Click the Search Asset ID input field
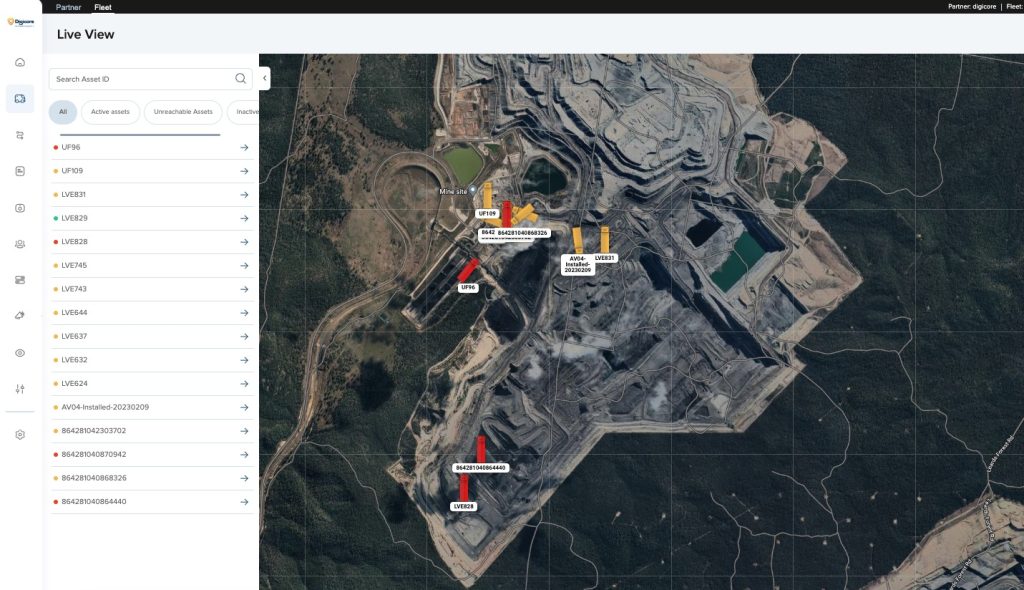Image resolution: width=1024 pixels, height=590 pixels. pos(140,79)
